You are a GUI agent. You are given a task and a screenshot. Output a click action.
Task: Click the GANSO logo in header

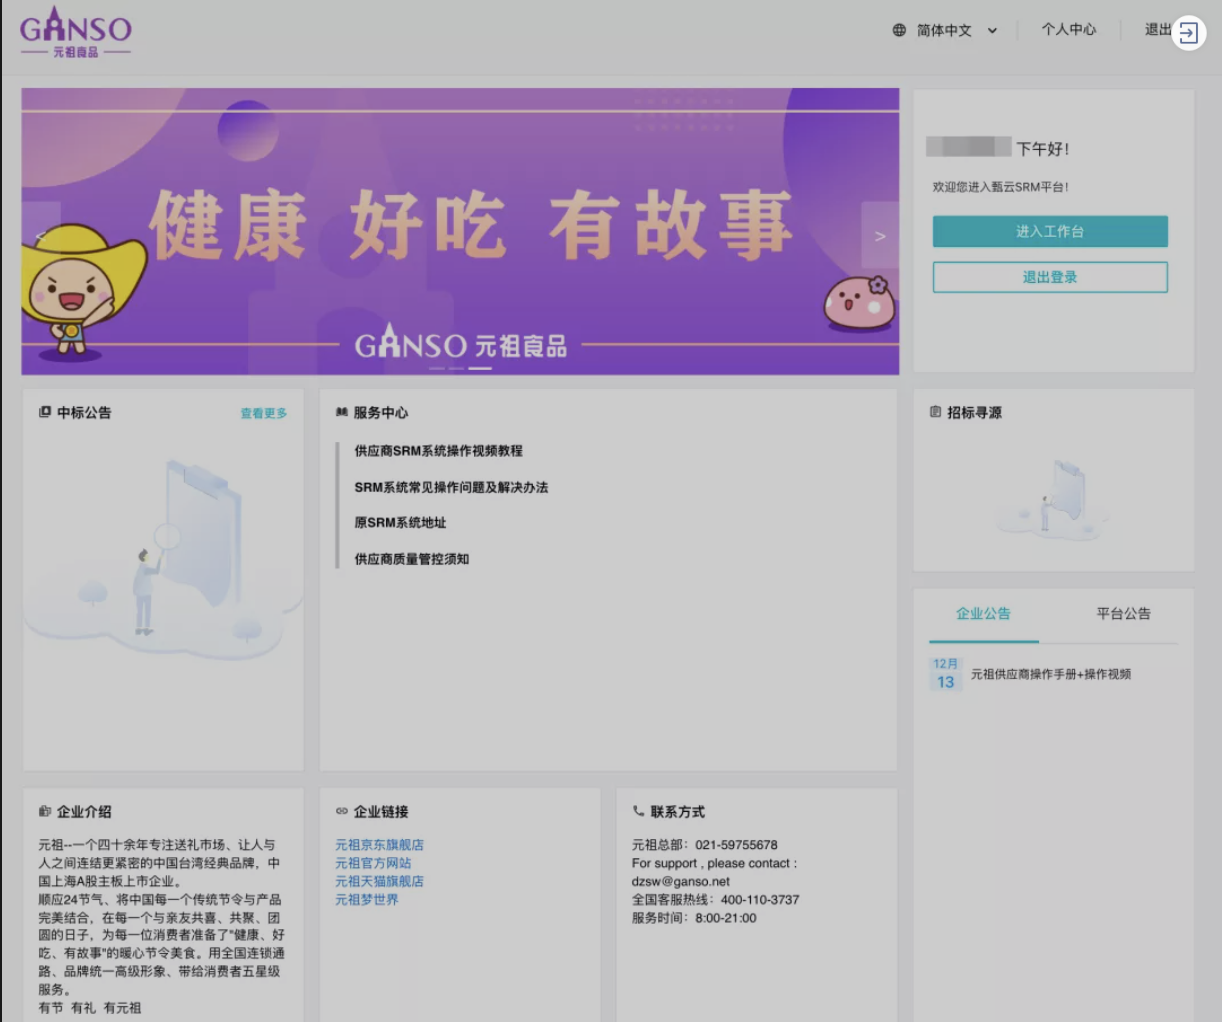[76, 33]
